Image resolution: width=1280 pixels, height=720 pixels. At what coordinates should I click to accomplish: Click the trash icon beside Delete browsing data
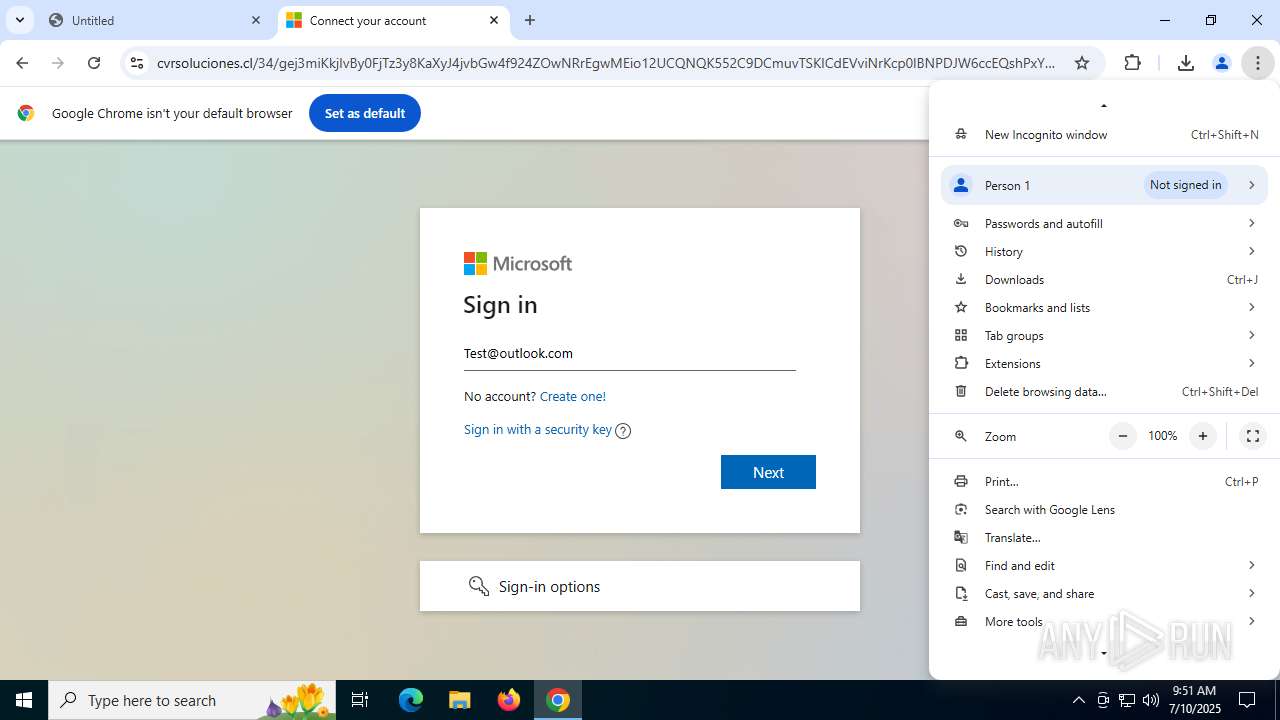click(961, 391)
